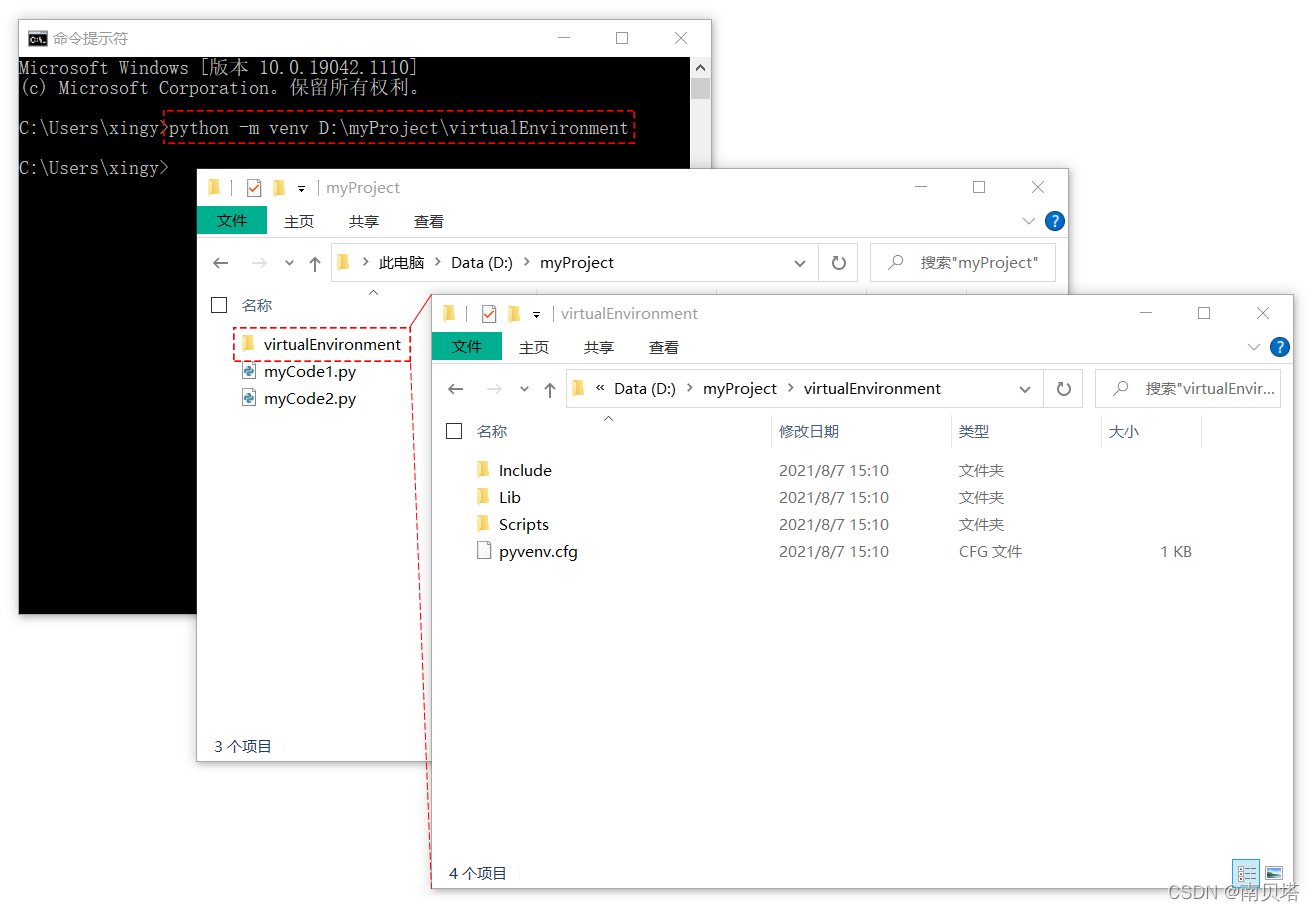Click the address bar refresh icon
1315x911 pixels.
pyautogui.click(x=1062, y=388)
